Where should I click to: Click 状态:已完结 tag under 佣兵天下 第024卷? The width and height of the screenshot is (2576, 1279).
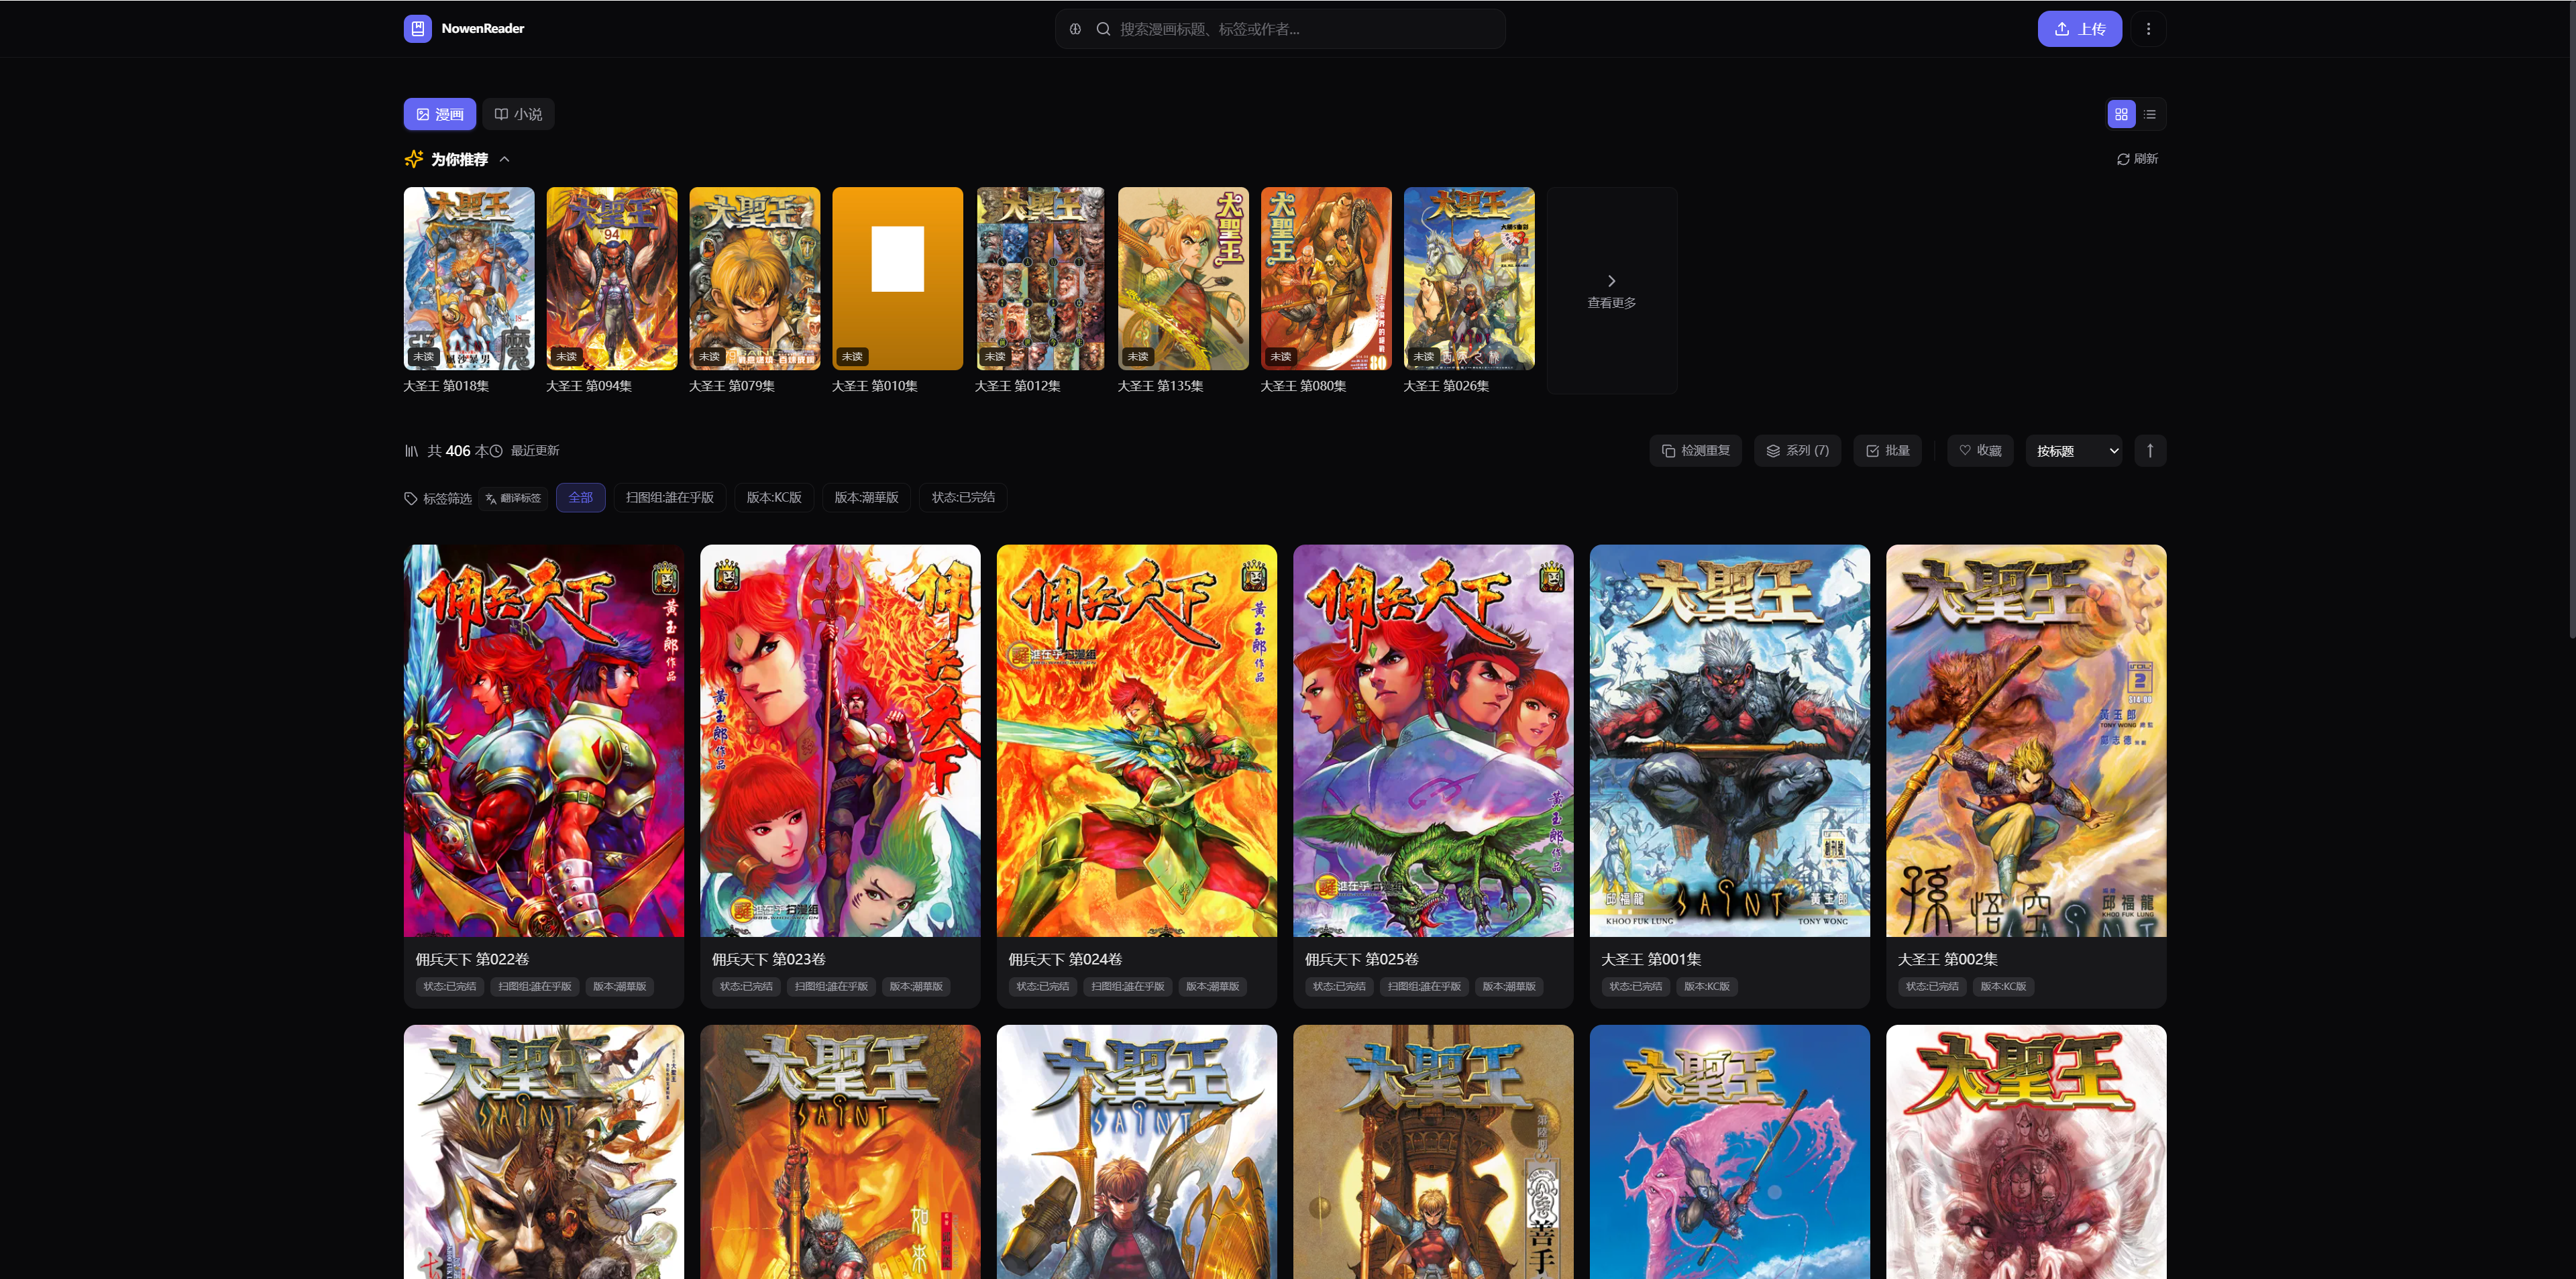[x=1042, y=987]
